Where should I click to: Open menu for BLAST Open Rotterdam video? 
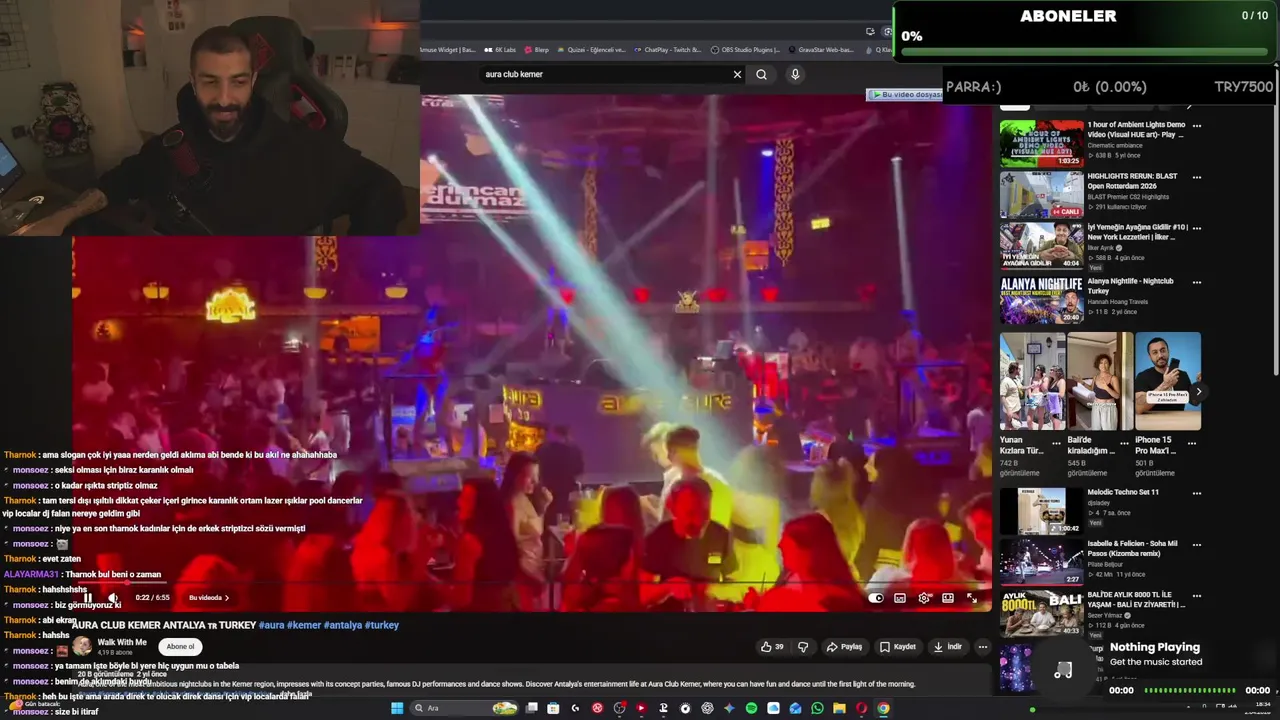pos(1196,177)
